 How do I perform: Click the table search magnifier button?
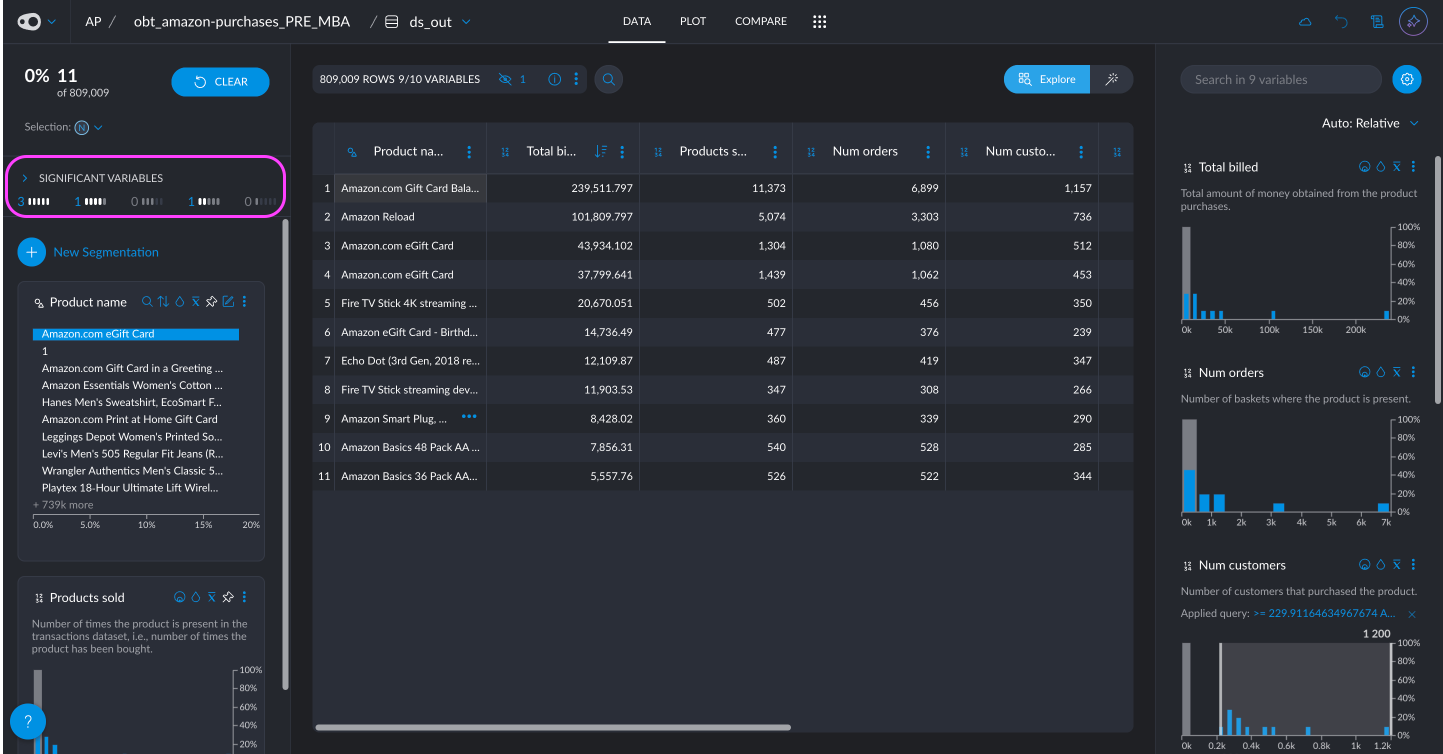pos(609,79)
